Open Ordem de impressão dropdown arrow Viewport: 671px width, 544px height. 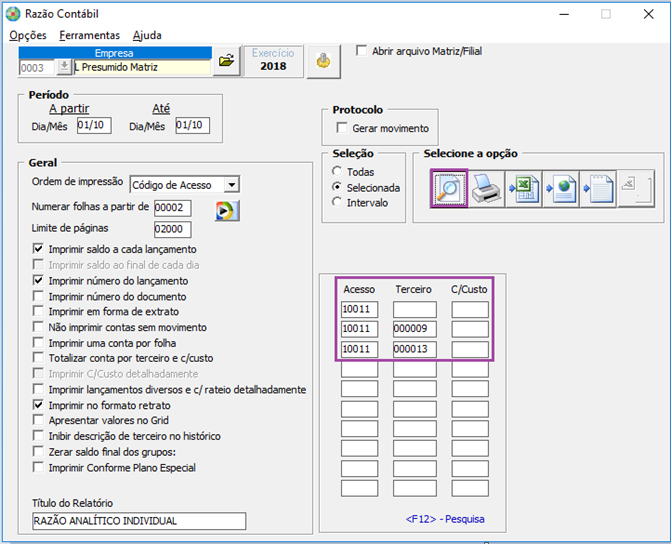click(232, 185)
